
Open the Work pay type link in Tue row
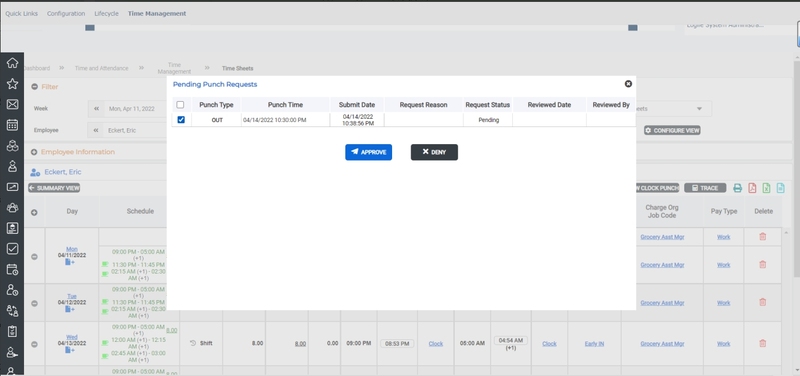[x=723, y=303]
